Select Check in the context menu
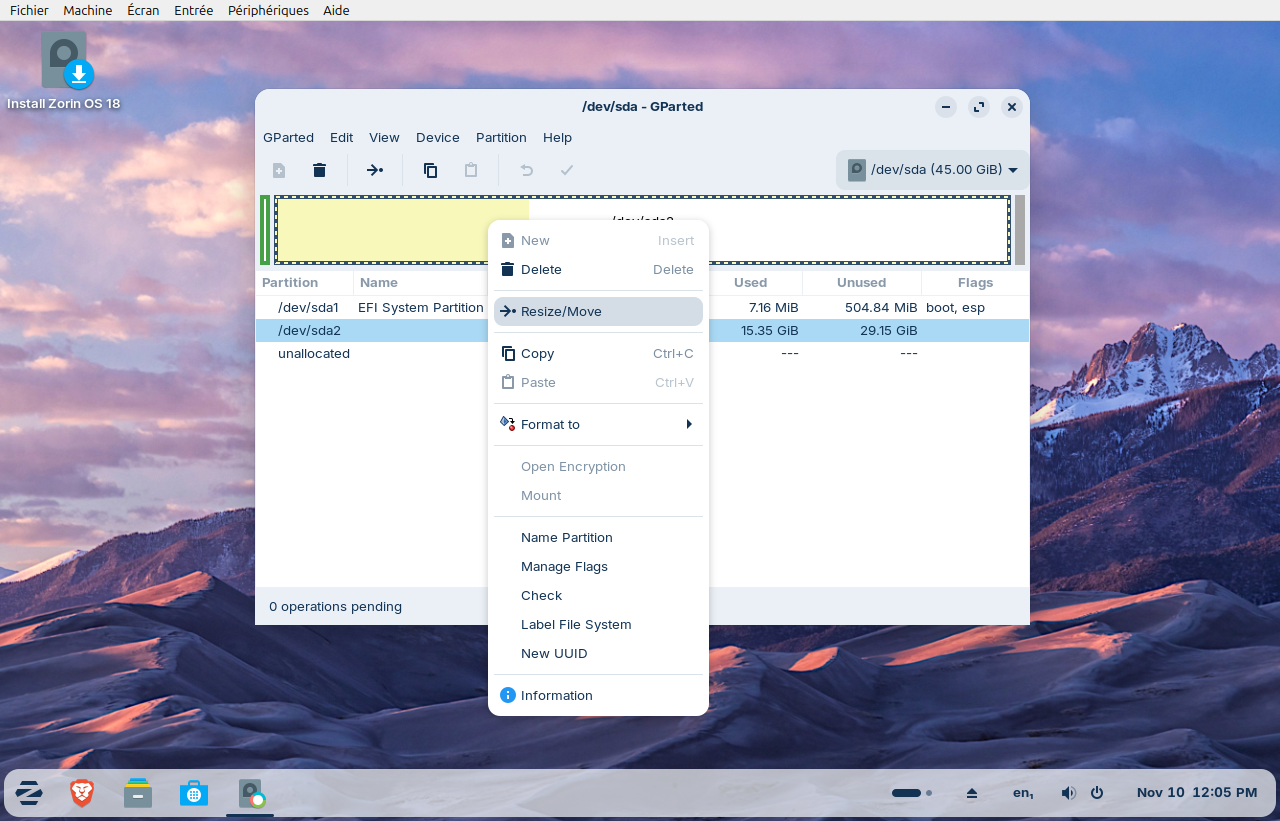 (x=598, y=595)
